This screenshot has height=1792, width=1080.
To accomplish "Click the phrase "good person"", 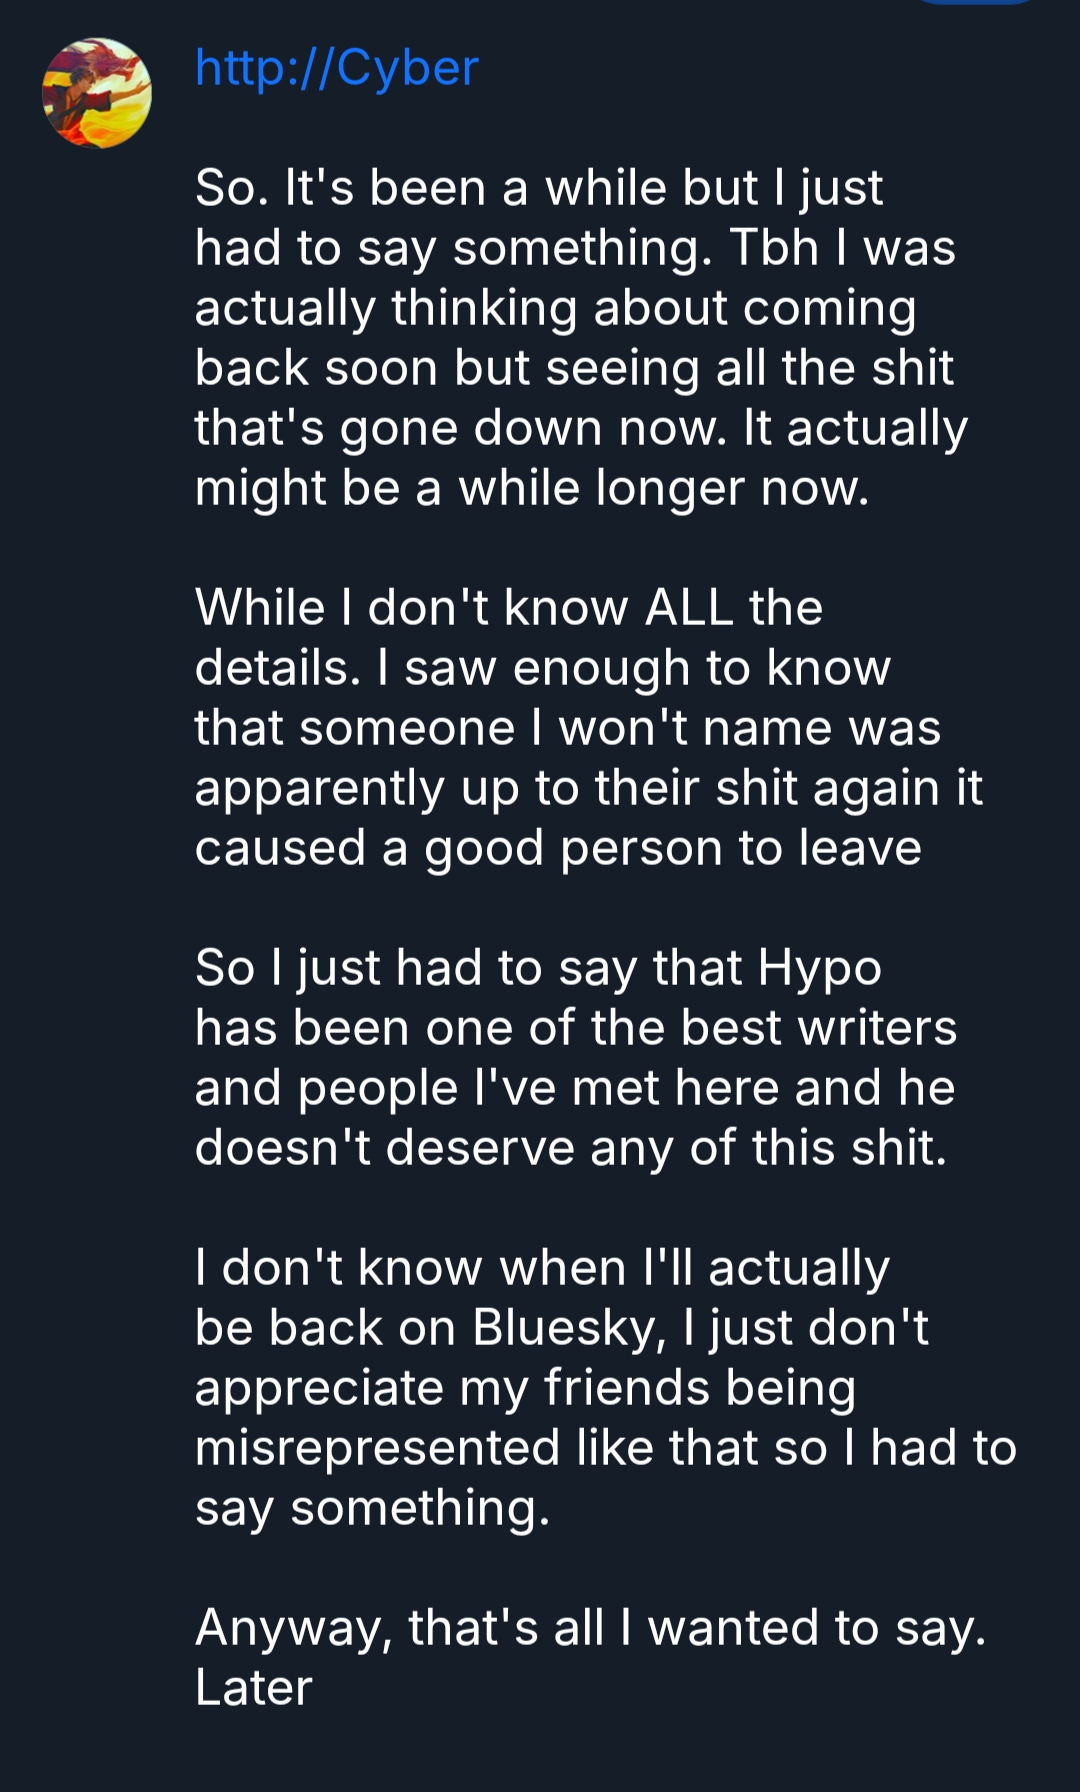I will tap(572, 848).
